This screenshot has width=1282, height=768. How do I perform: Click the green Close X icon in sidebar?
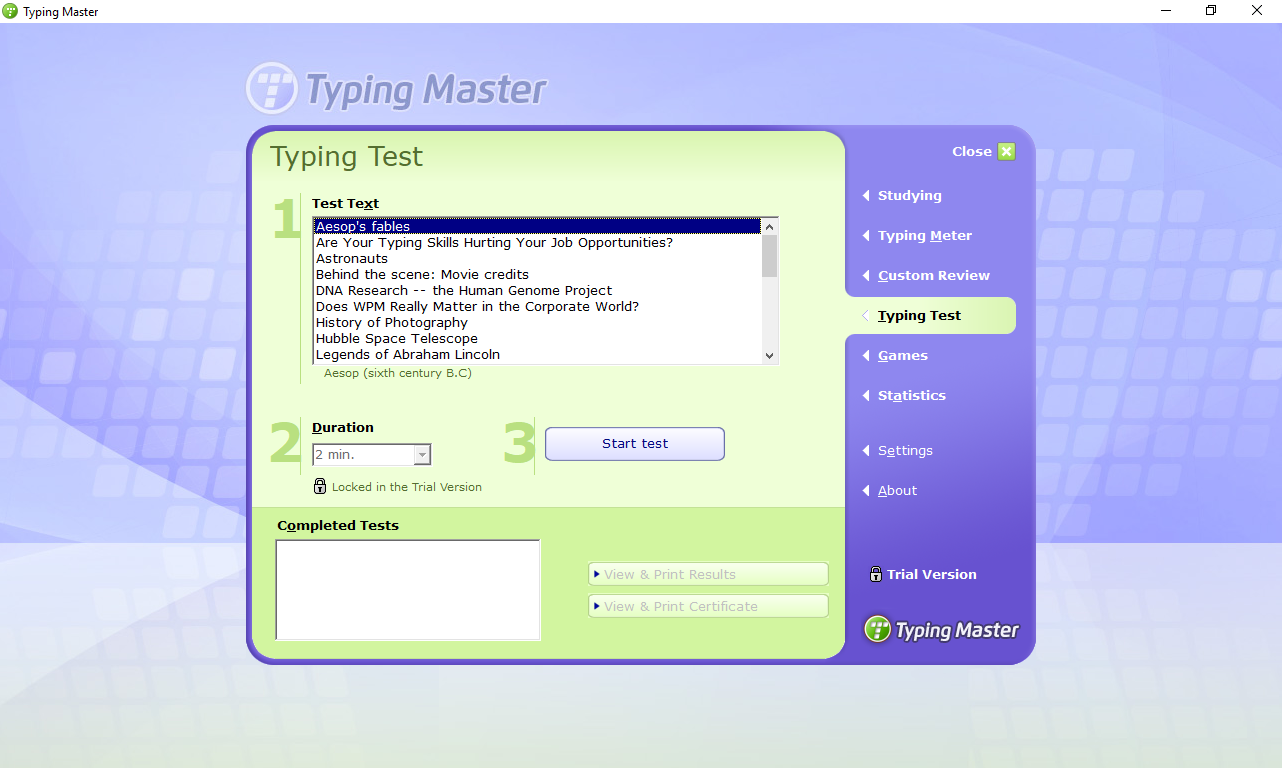1006,151
